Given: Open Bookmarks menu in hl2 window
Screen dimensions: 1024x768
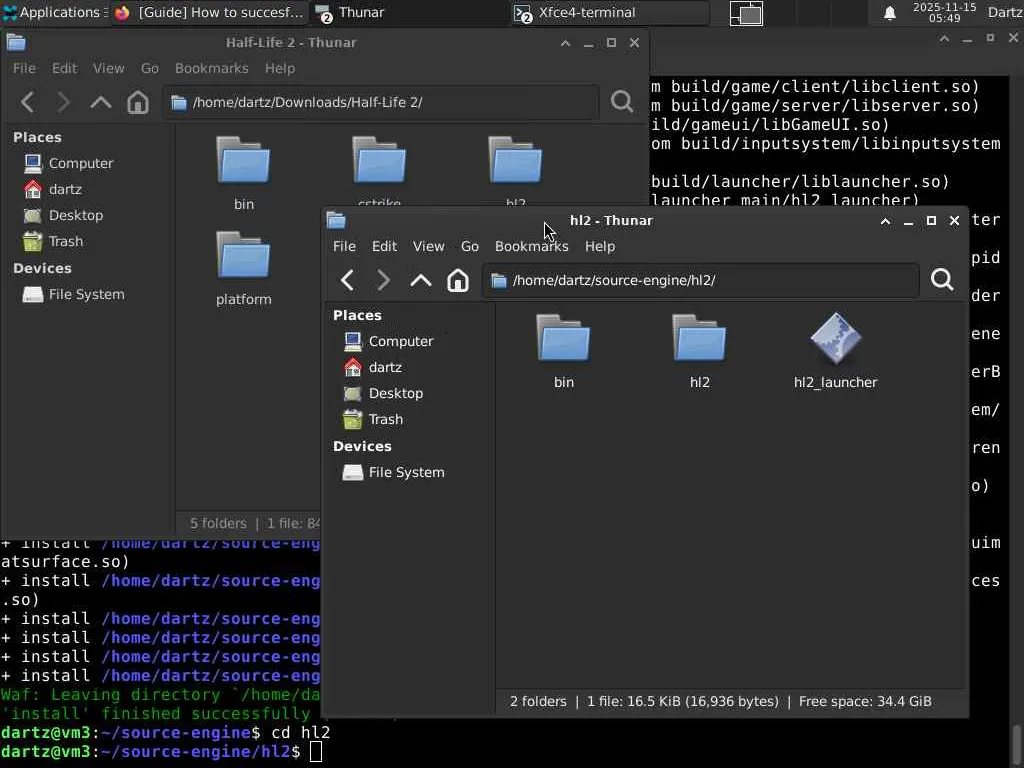Looking at the screenshot, I should tap(531, 246).
